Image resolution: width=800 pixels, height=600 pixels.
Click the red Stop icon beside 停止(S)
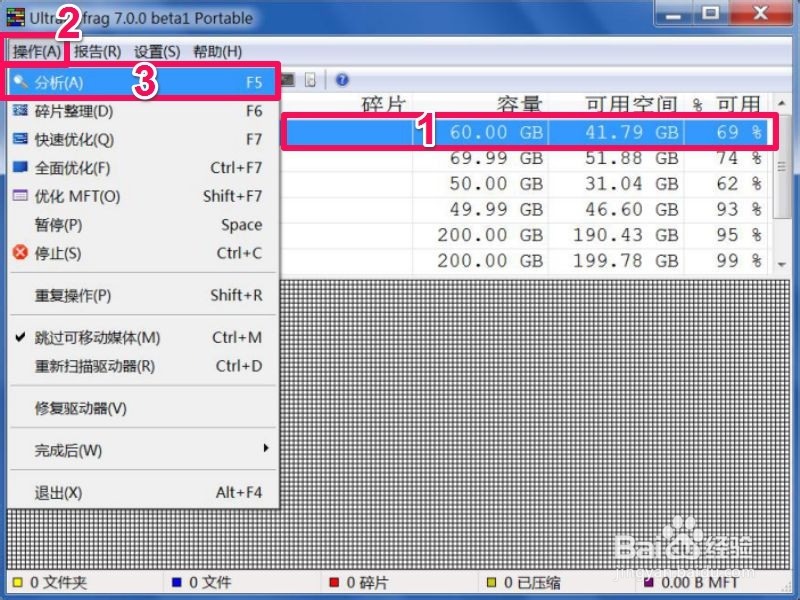pos(22,253)
